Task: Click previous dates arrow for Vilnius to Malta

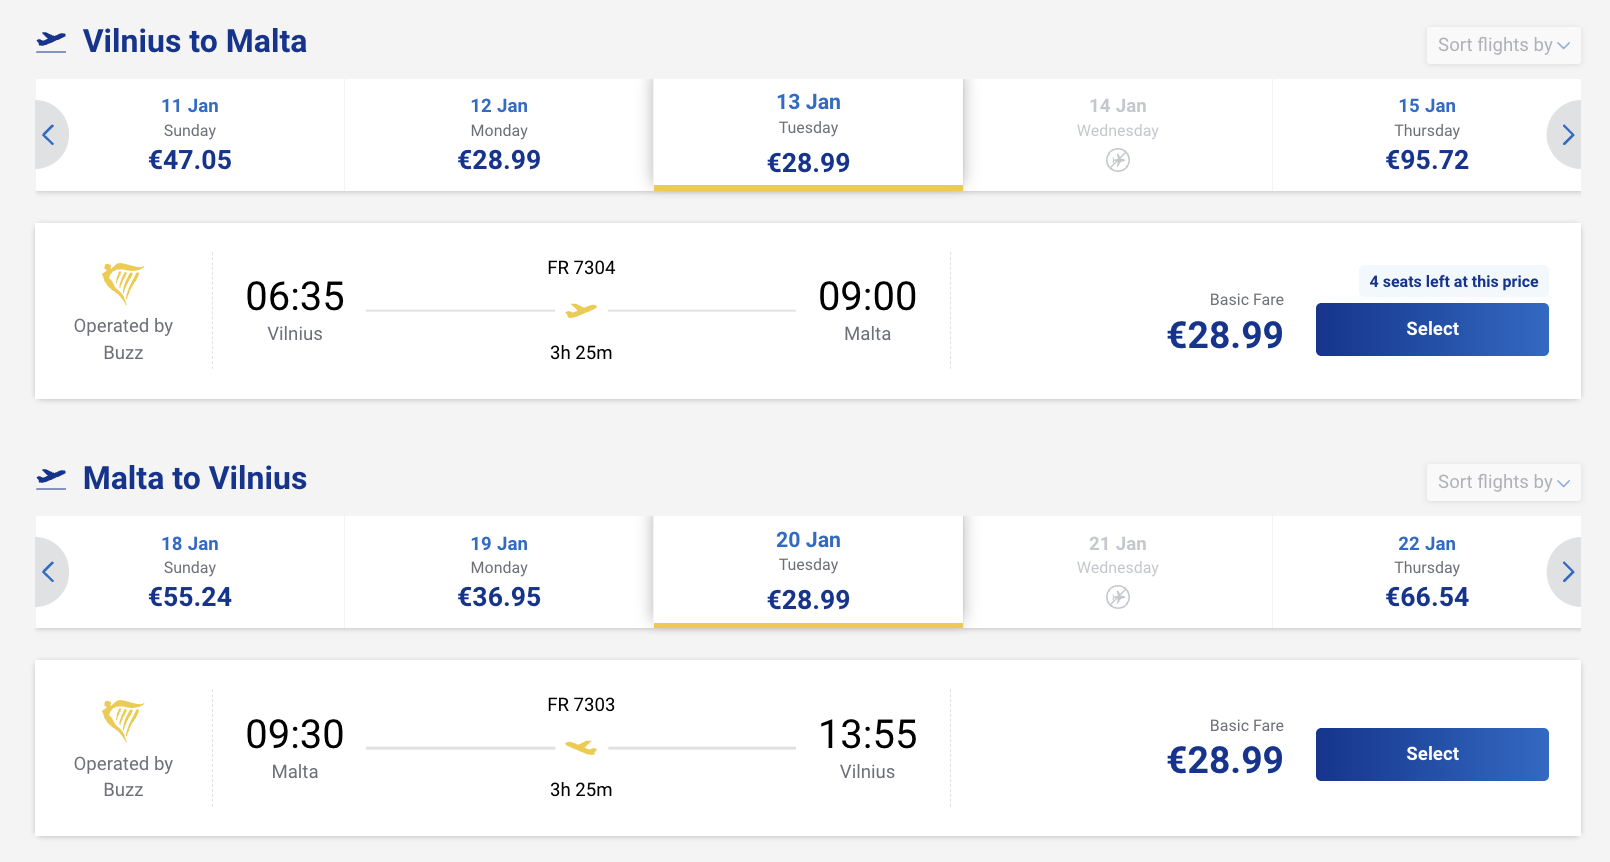Action: [x=49, y=135]
